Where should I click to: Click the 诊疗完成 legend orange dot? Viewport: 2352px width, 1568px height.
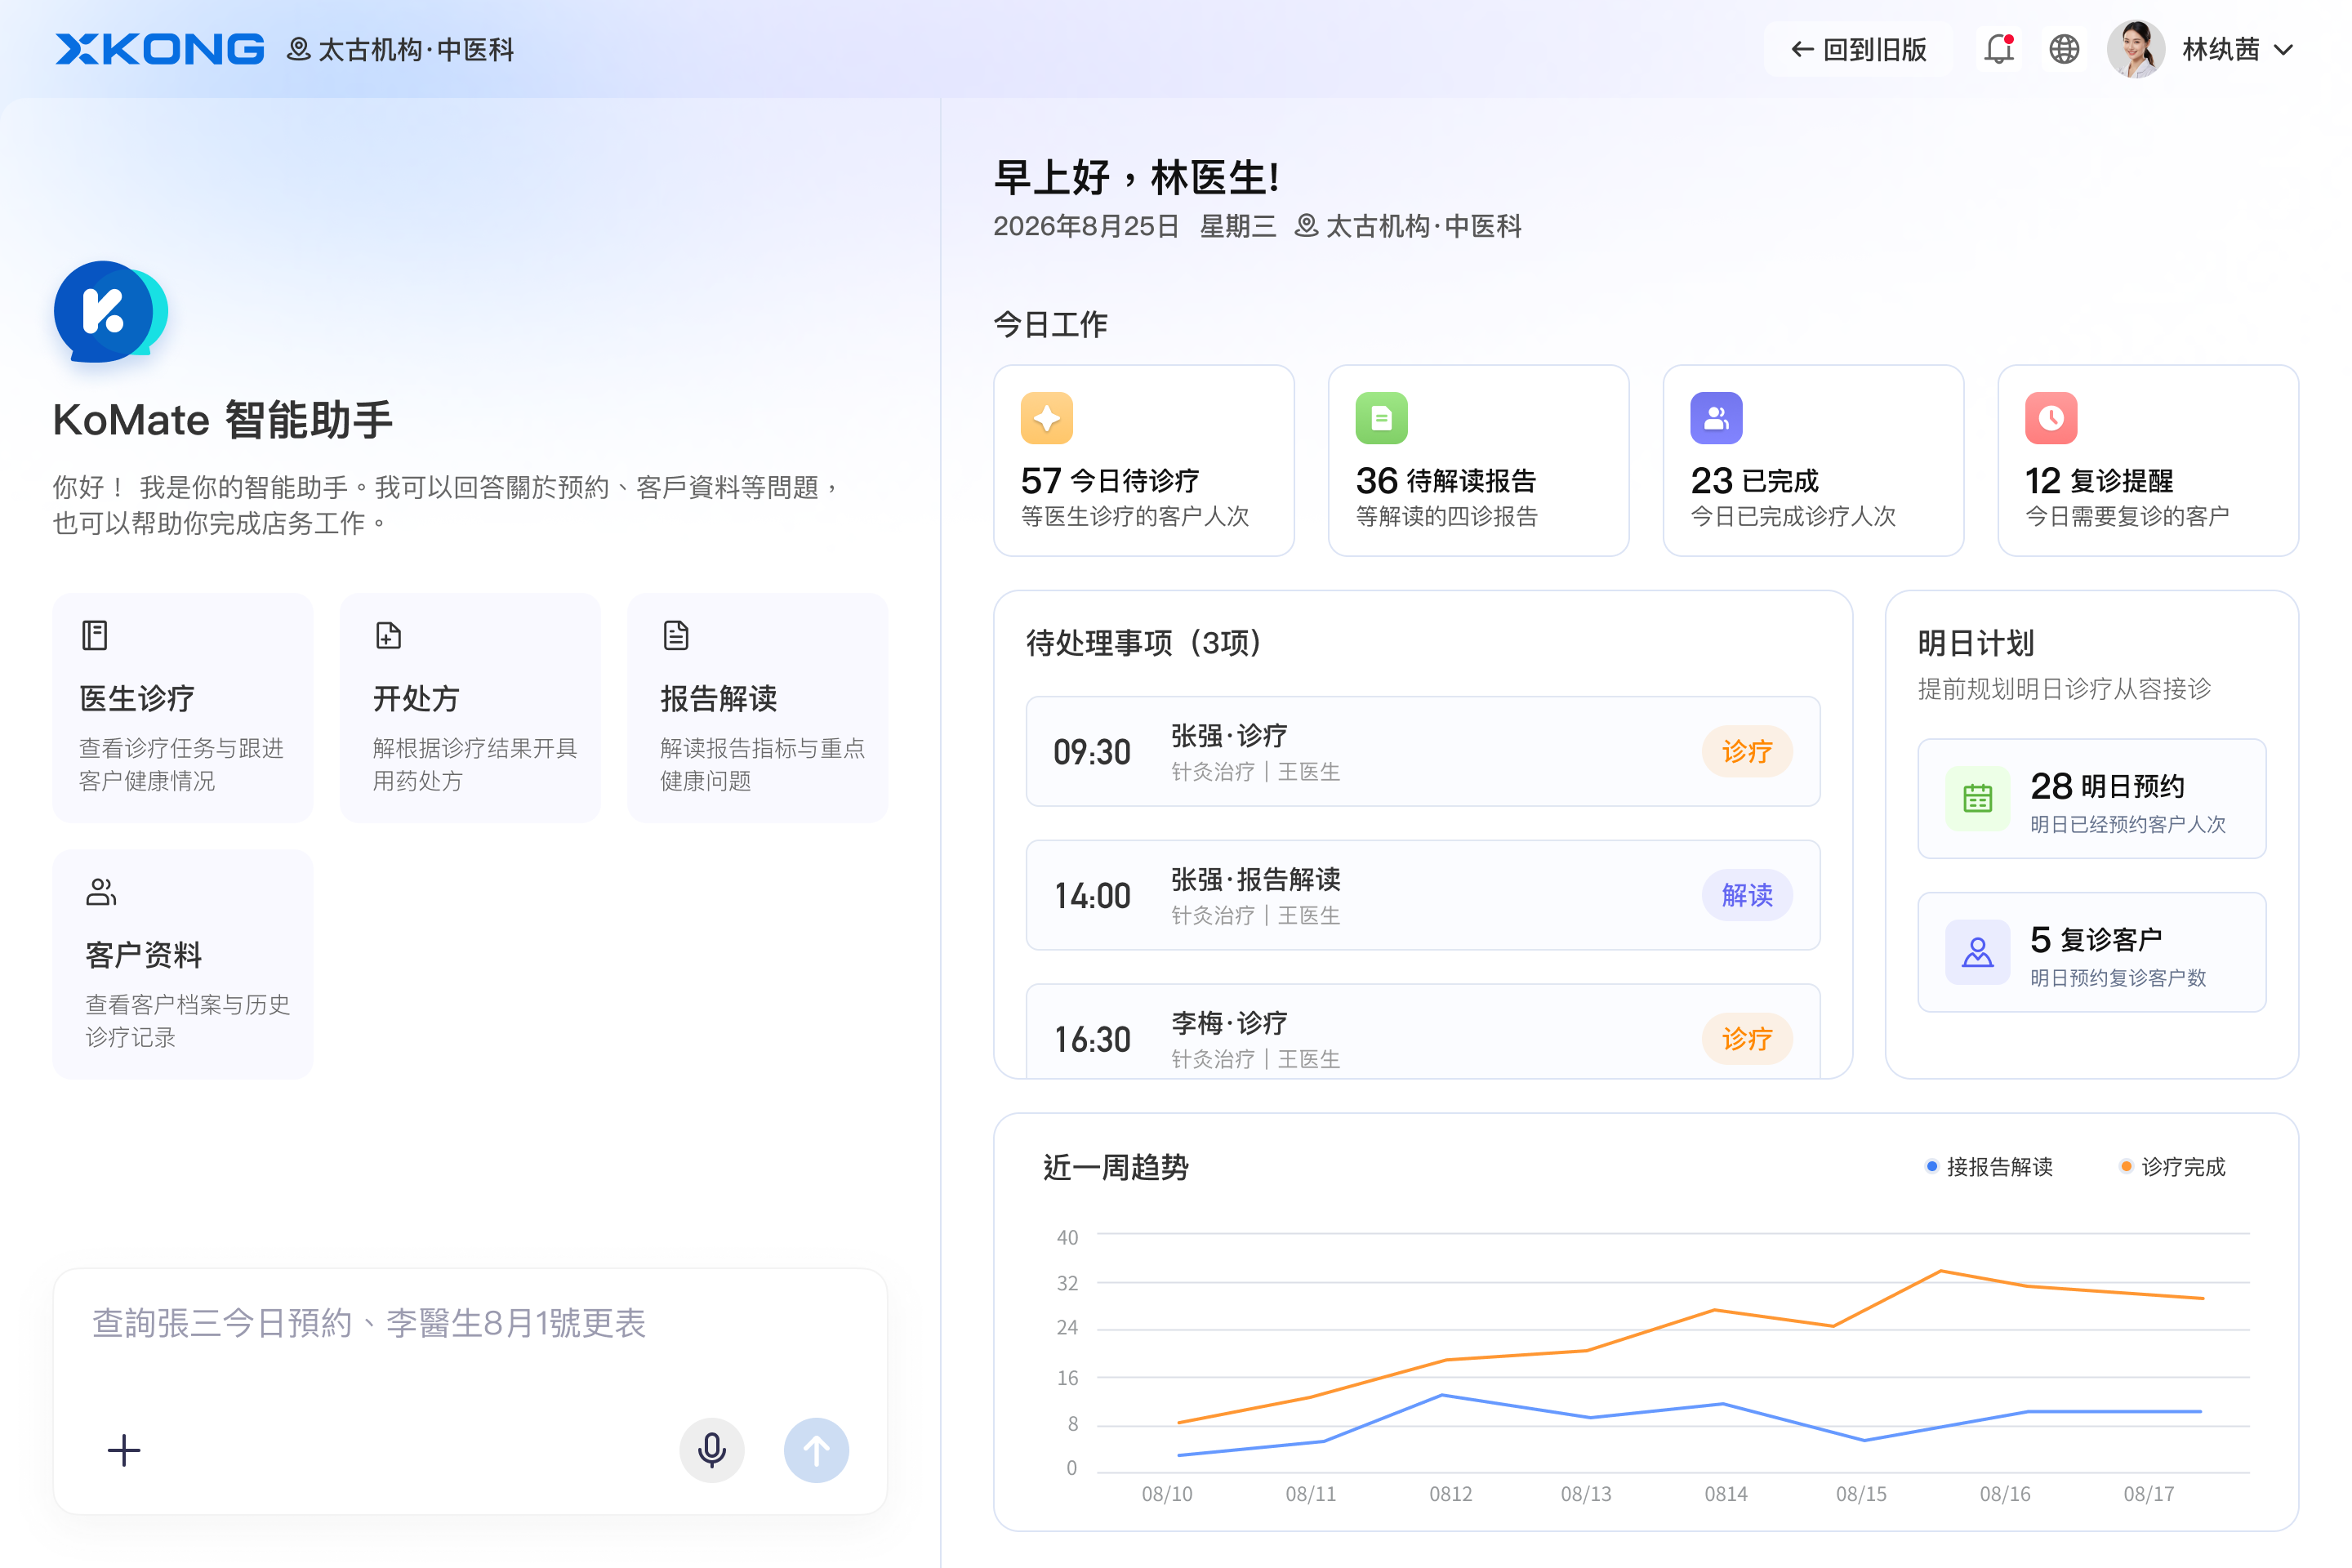click(x=2126, y=1166)
